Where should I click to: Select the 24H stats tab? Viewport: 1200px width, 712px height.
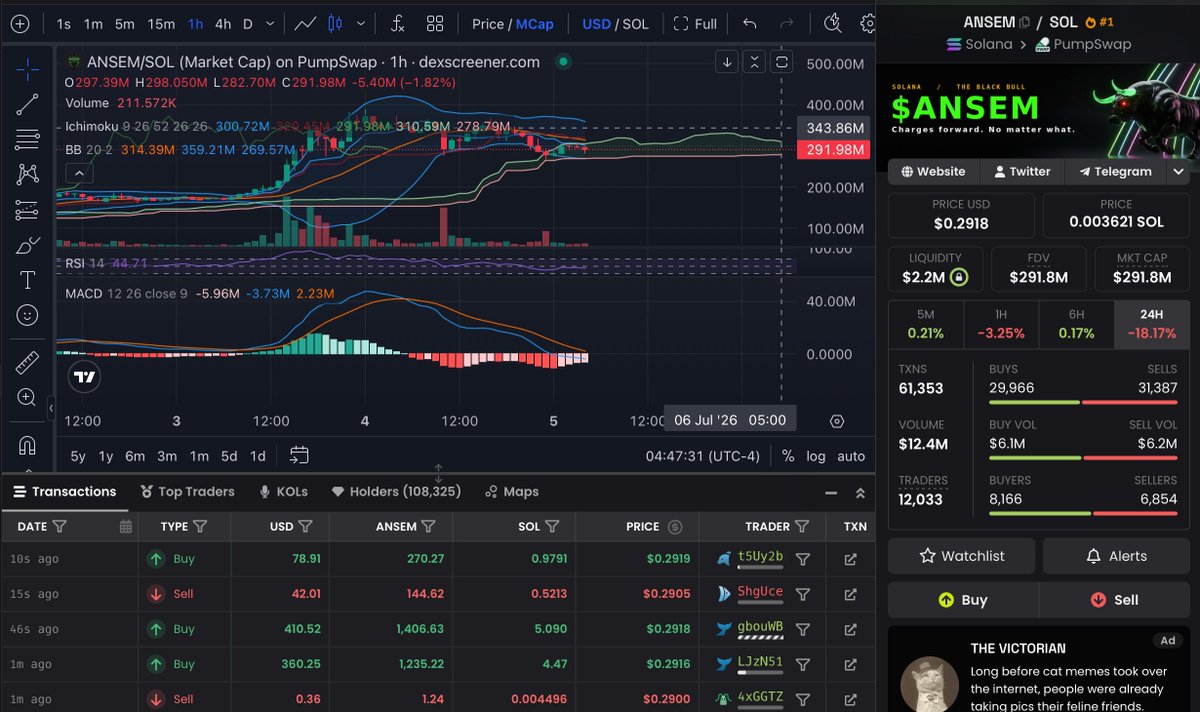[1151, 324]
